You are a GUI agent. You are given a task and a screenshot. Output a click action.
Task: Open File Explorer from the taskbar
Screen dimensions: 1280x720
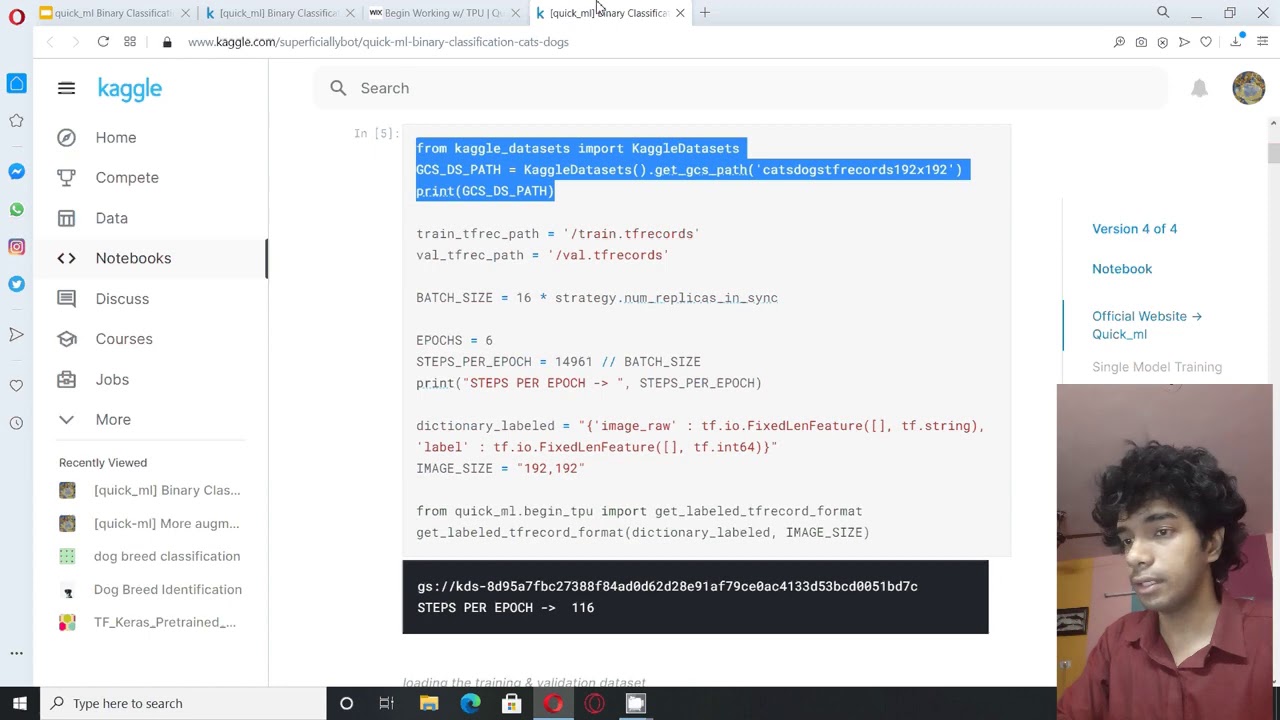pyautogui.click(x=429, y=703)
